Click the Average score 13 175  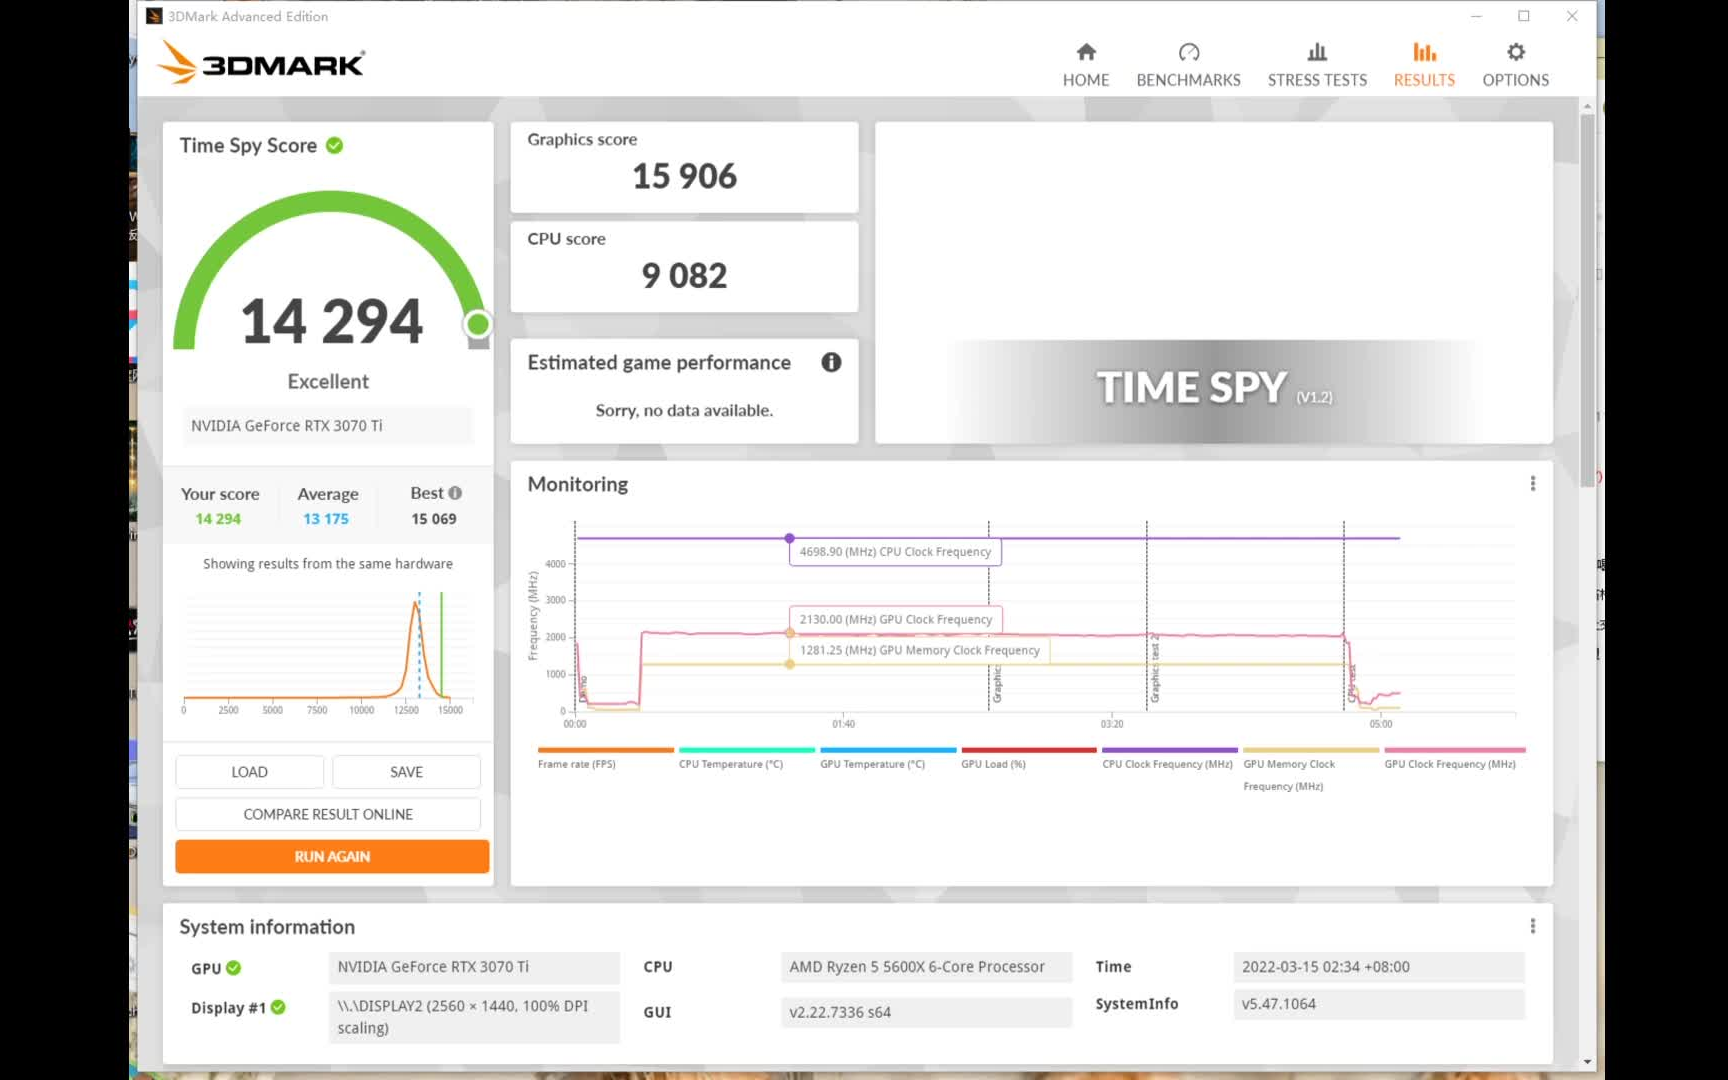click(326, 519)
